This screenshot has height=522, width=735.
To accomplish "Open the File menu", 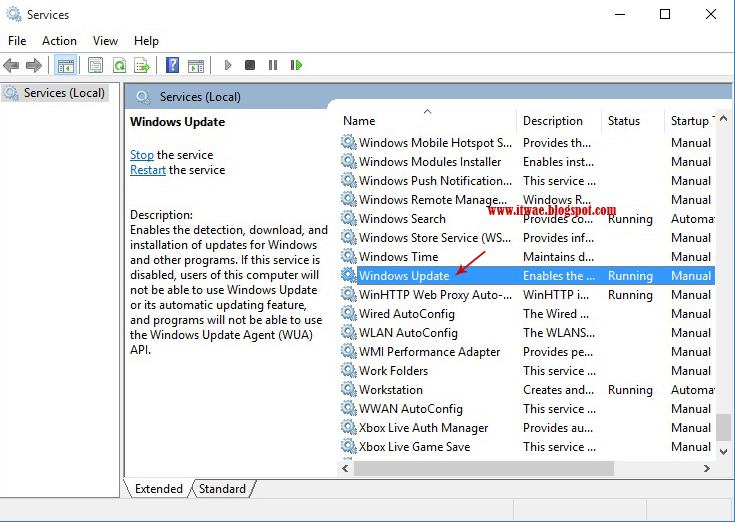I will [x=17, y=41].
